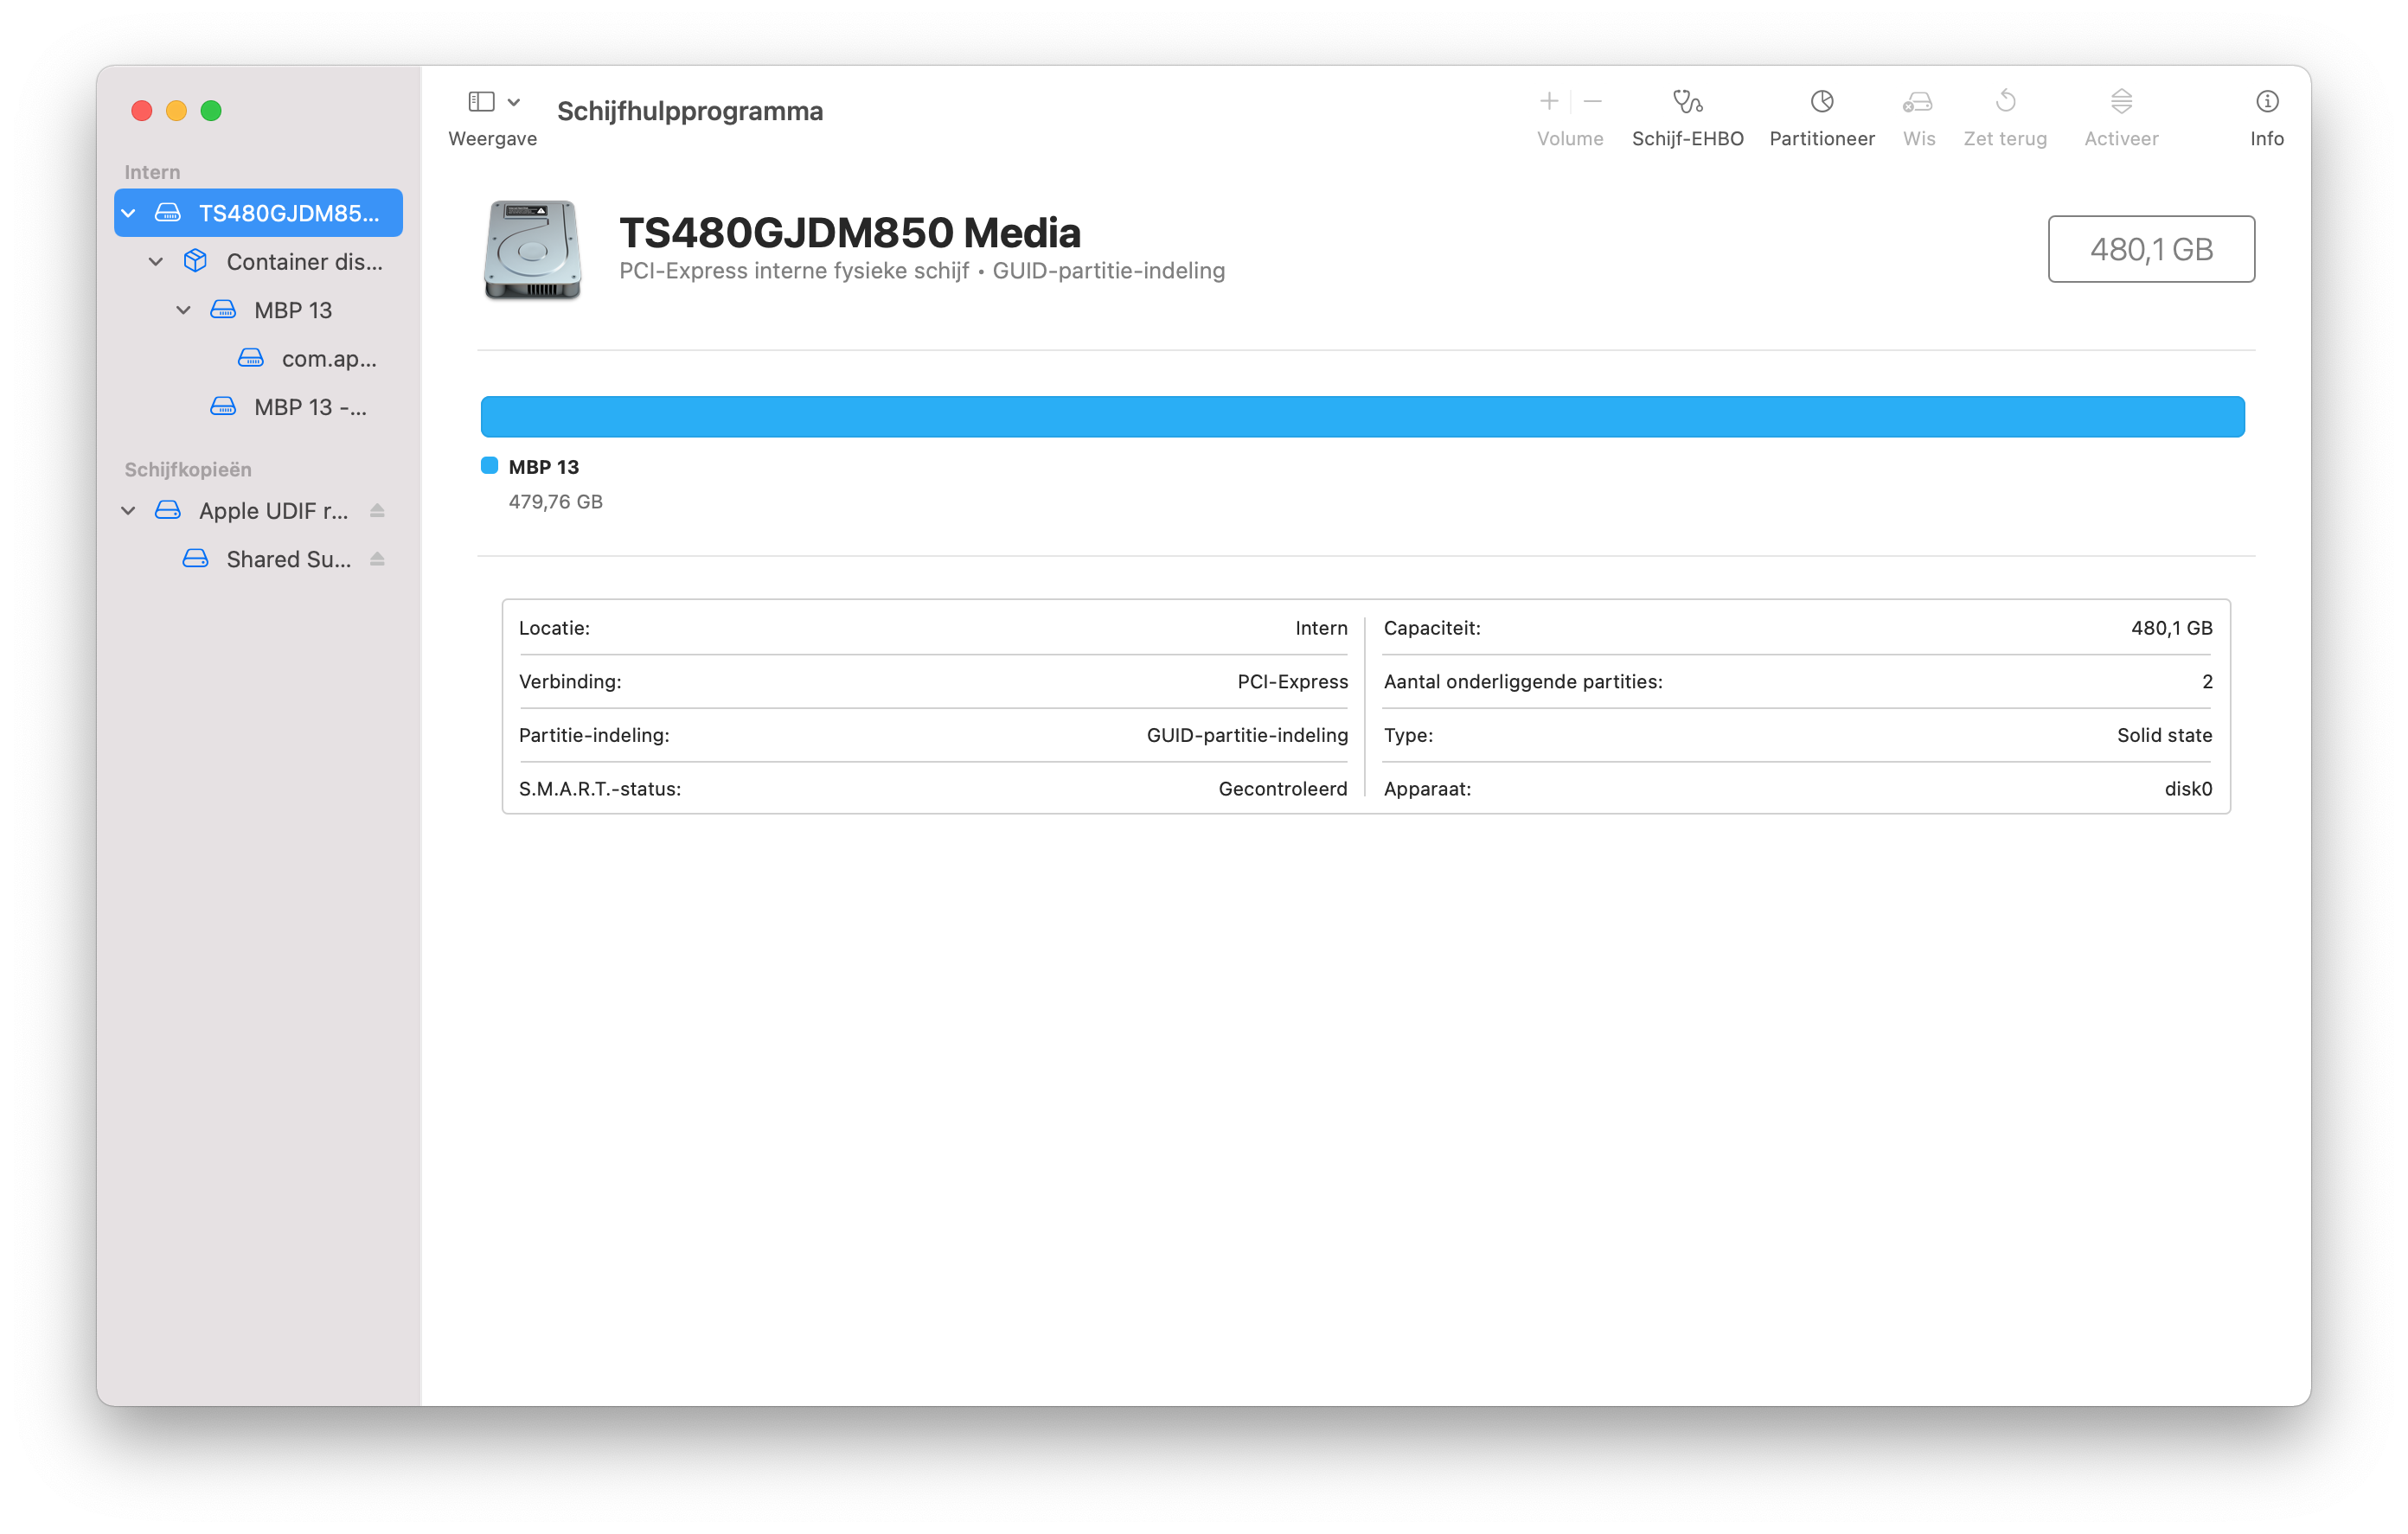Click the Activeer mount icon
The image size is (2408, 1534).
point(2120,102)
